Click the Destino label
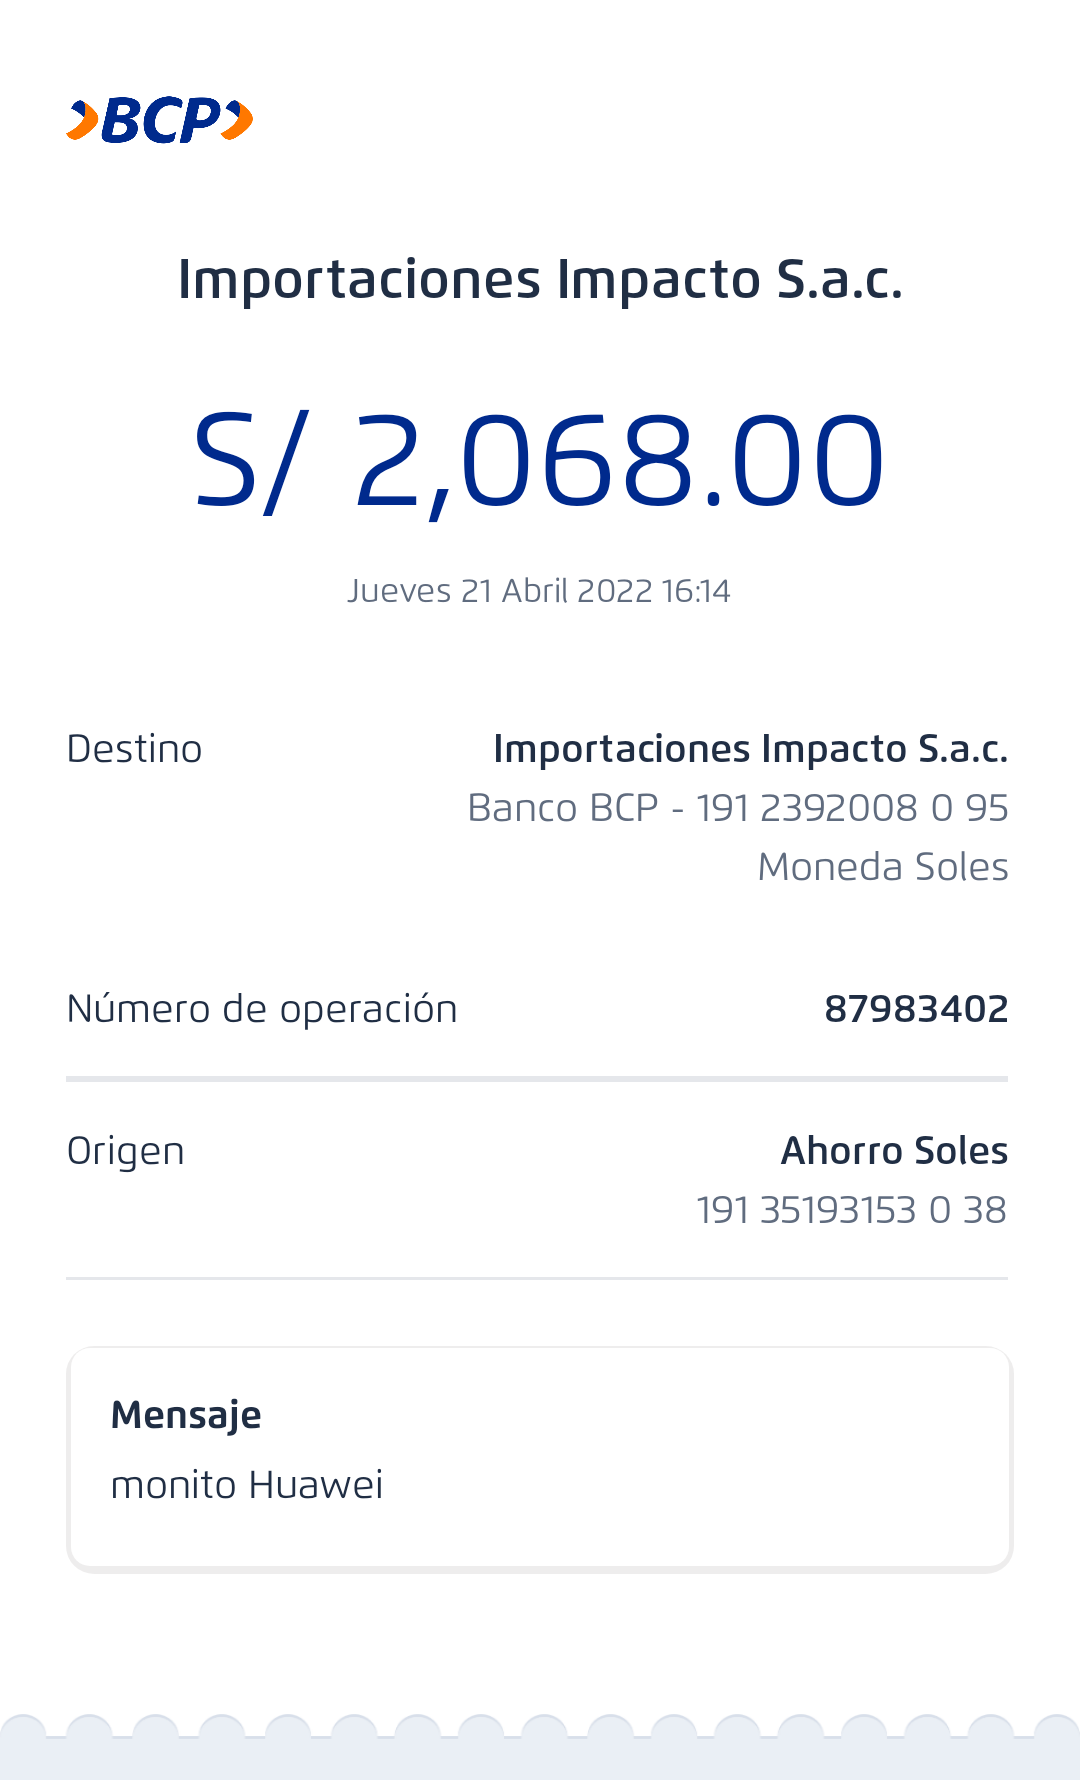This screenshot has height=1780, width=1080. tap(134, 749)
